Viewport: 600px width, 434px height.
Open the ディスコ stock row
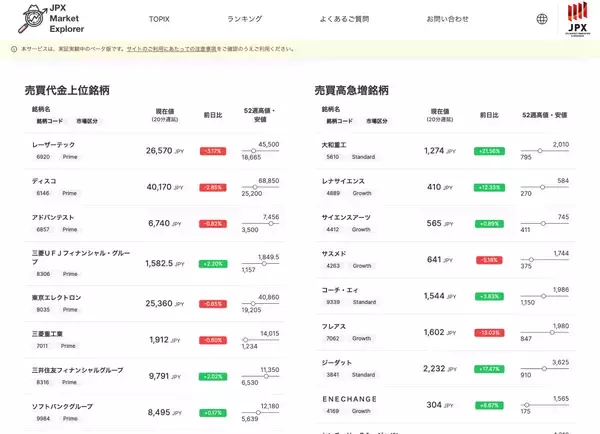tap(154, 187)
